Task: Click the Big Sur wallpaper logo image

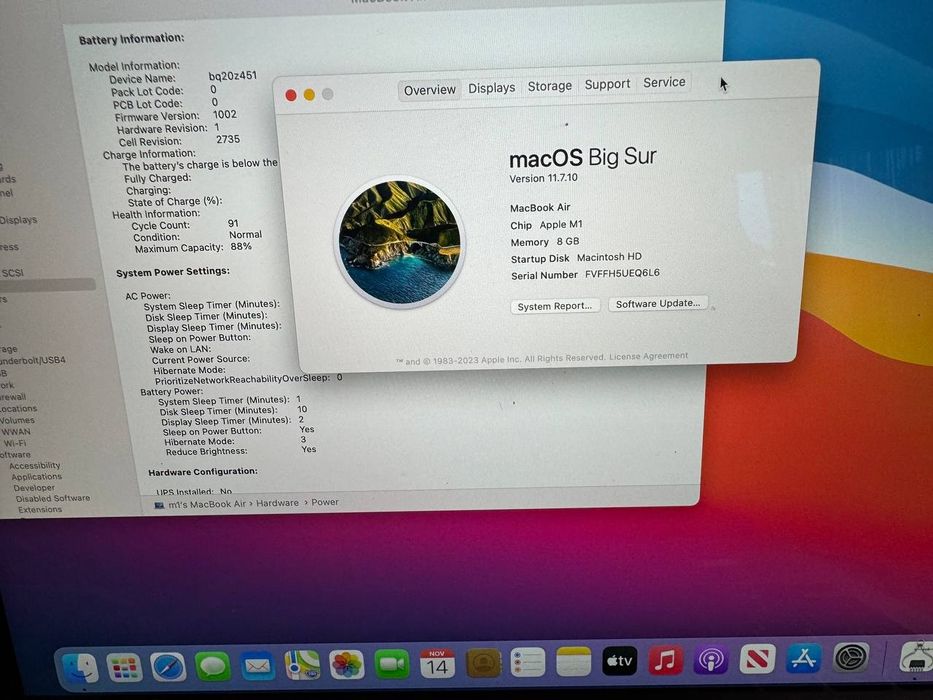Action: (399, 242)
